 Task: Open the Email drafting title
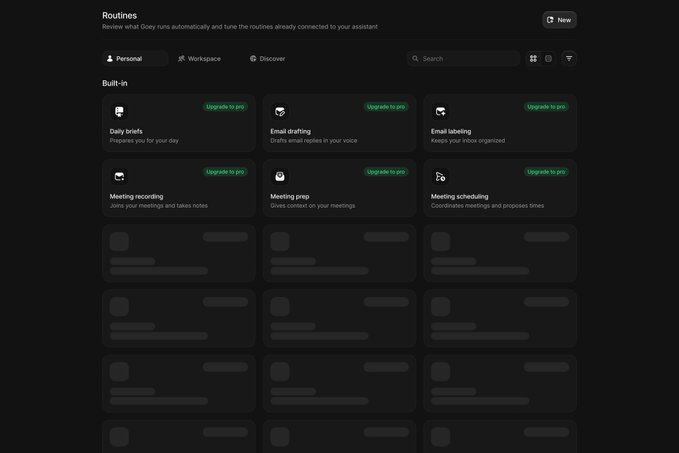[291, 131]
